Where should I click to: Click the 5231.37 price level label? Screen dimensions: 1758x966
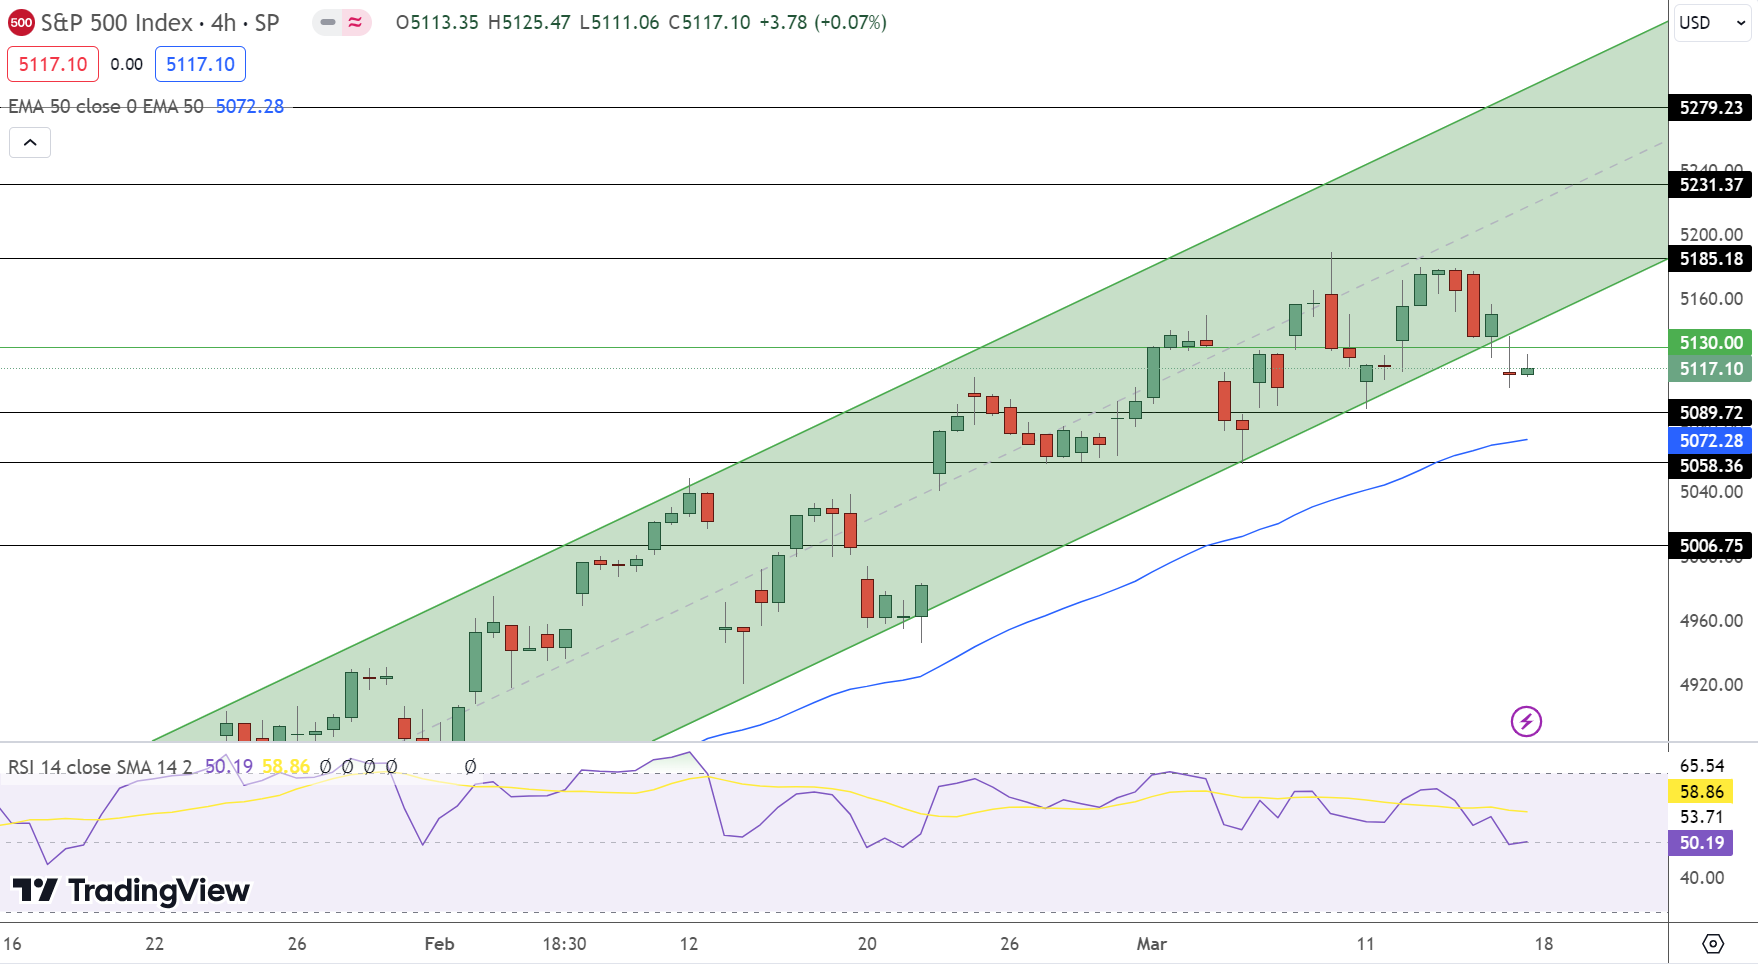tap(1710, 184)
